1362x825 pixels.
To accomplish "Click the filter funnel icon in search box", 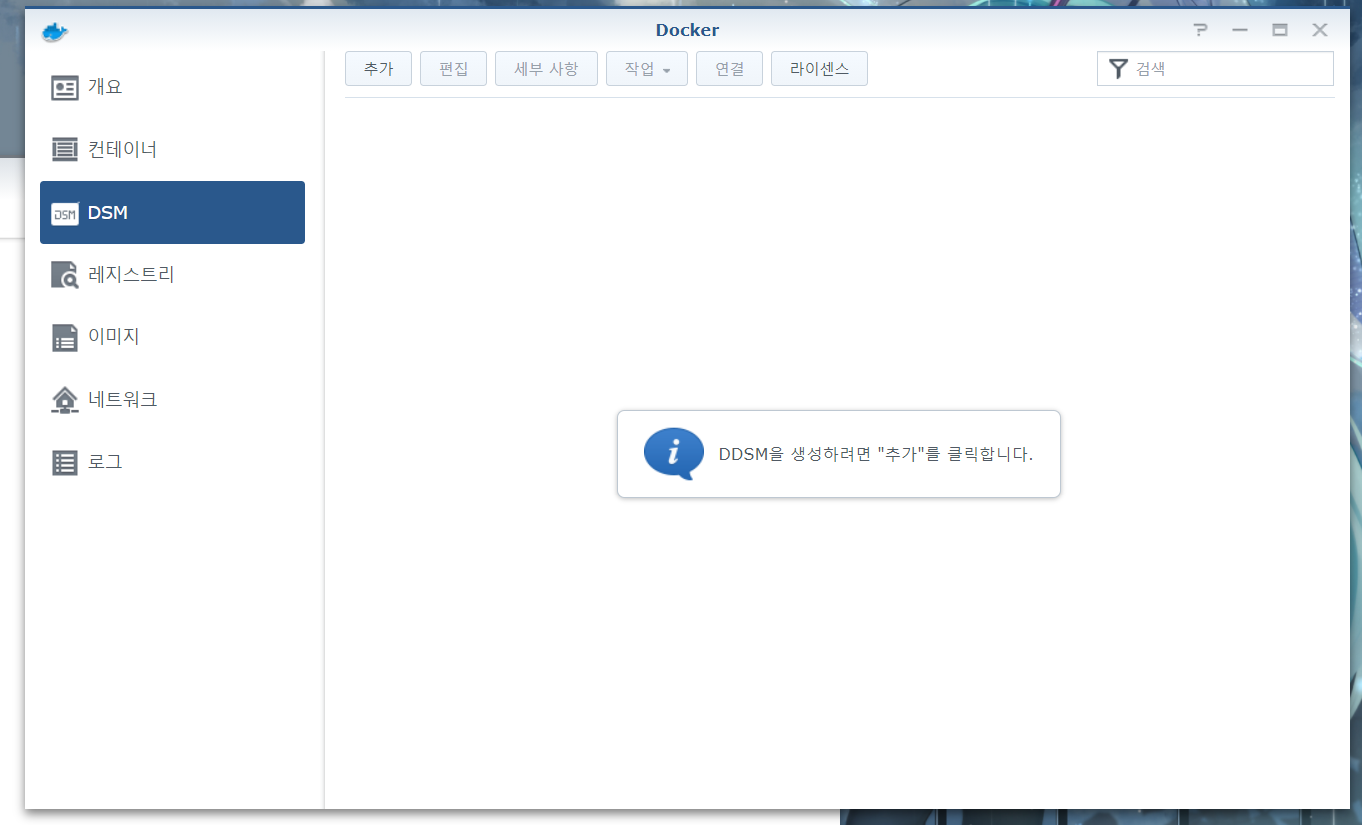I will (x=1119, y=69).
